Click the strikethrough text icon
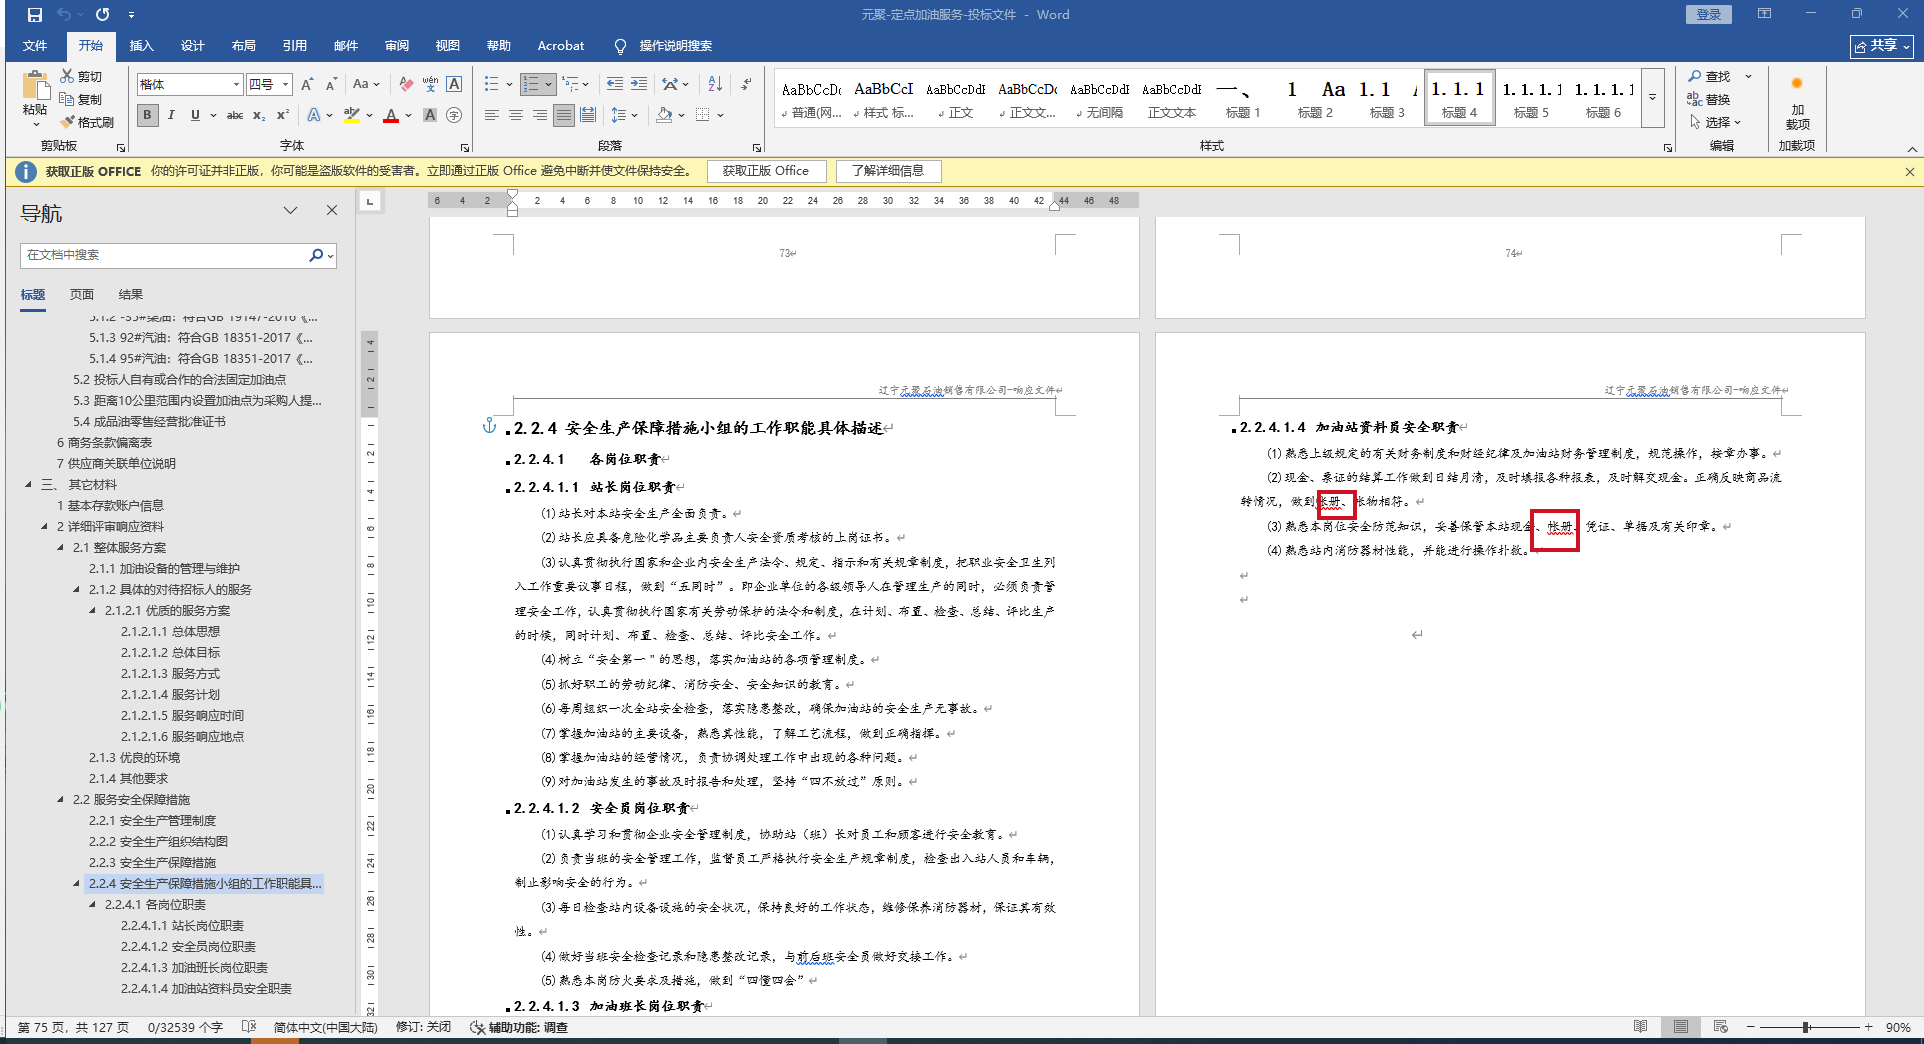Screen dimensions: 1924x1044 click(x=235, y=115)
